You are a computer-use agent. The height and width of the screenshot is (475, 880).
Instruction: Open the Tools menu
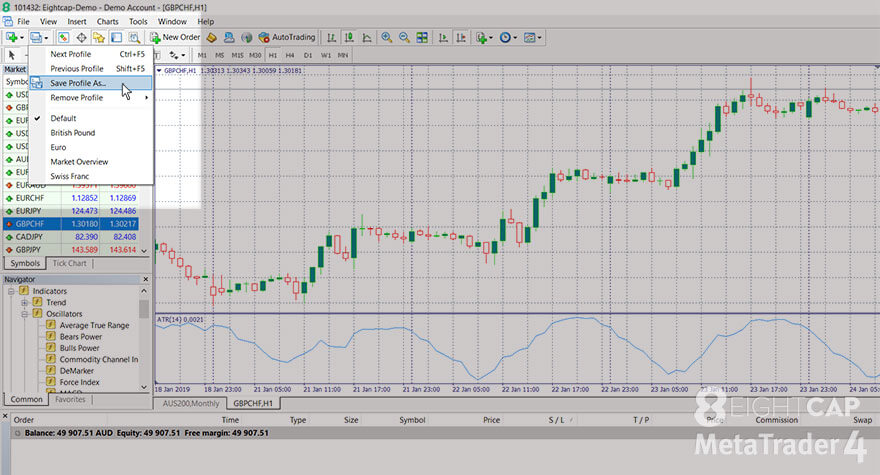coord(138,21)
